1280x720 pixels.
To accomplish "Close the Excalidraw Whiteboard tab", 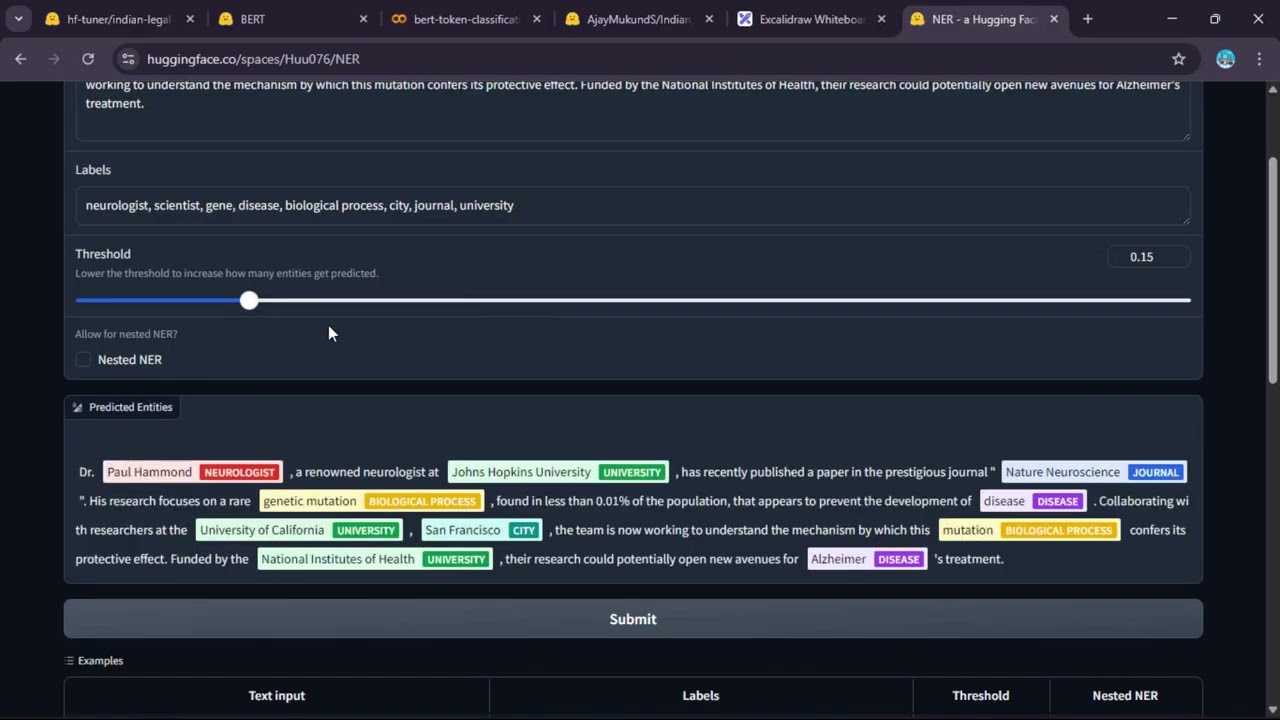I will tap(881, 19).
